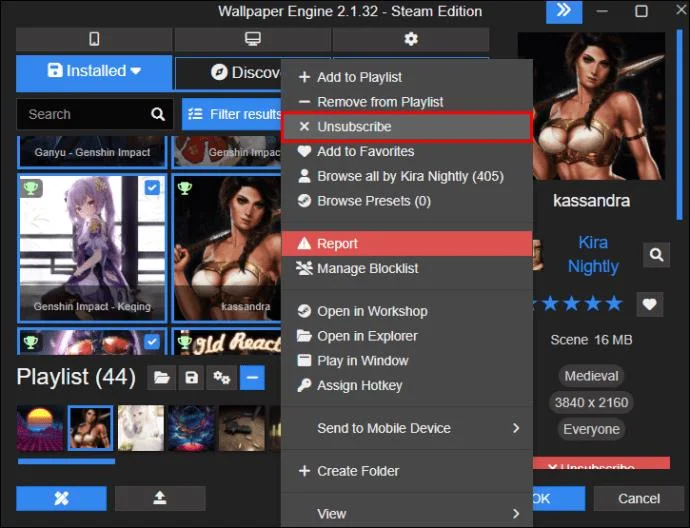Select the white animal playlist thumbnail

[141, 428]
